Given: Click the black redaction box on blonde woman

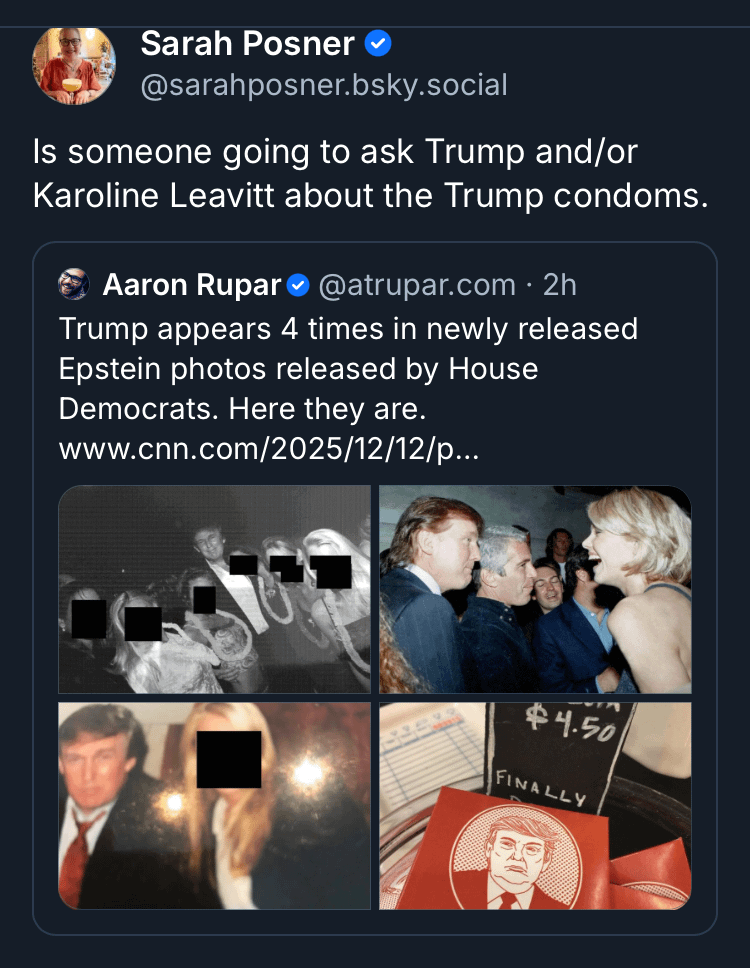Looking at the screenshot, I should click(229, 759).
